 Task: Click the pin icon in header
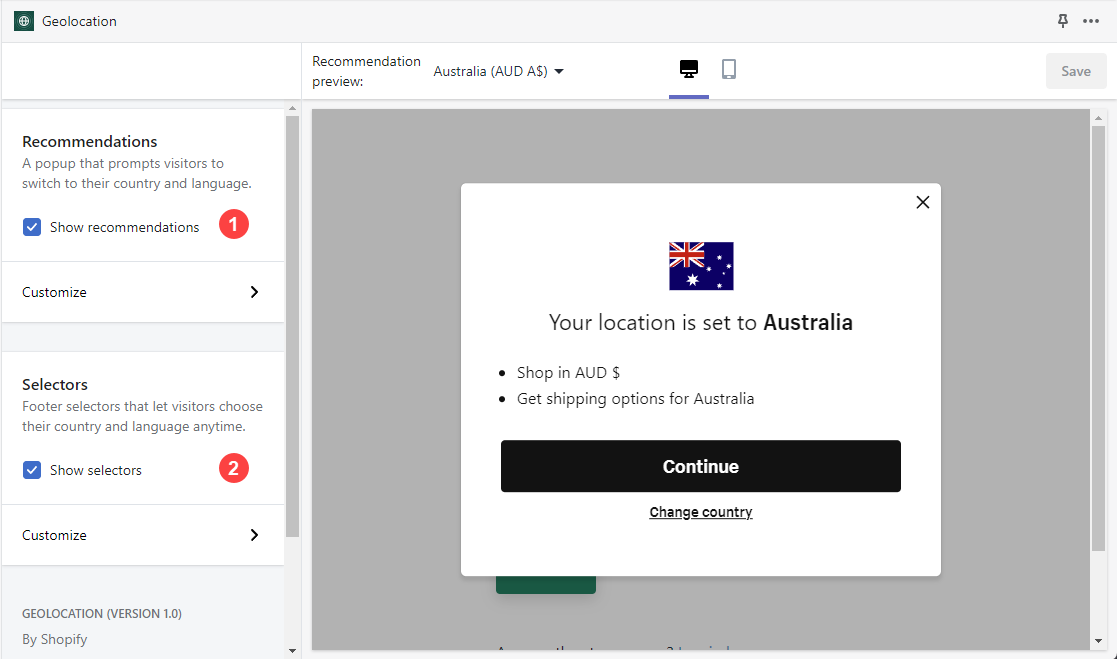[x=1063, y=21]
